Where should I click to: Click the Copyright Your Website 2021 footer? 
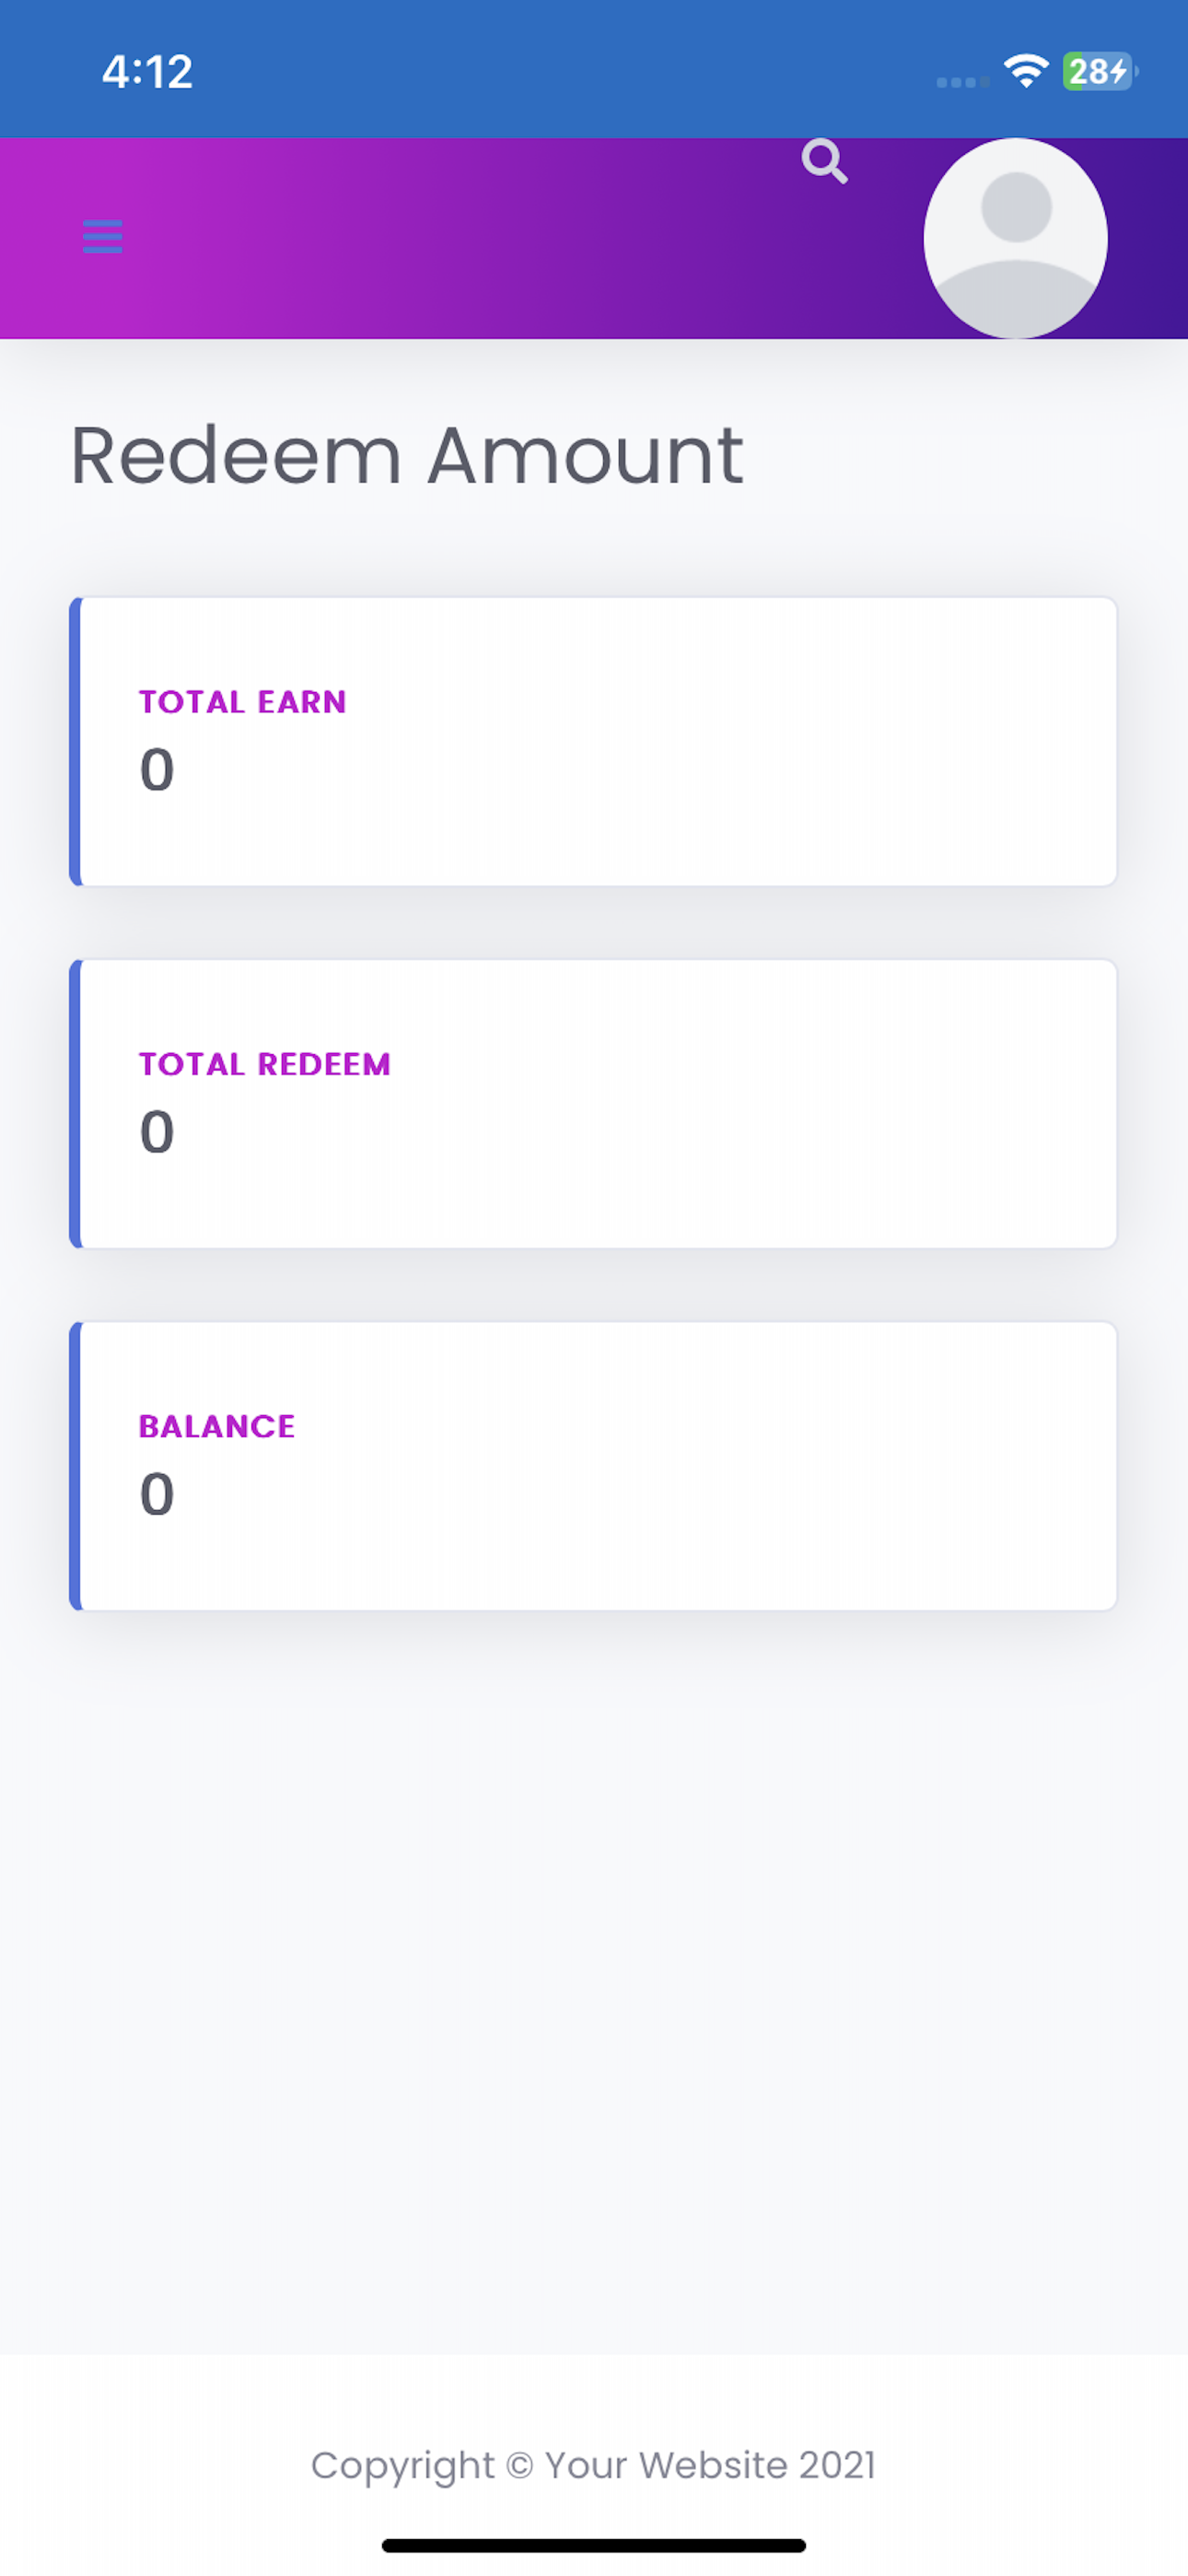tap(593, 2466)
